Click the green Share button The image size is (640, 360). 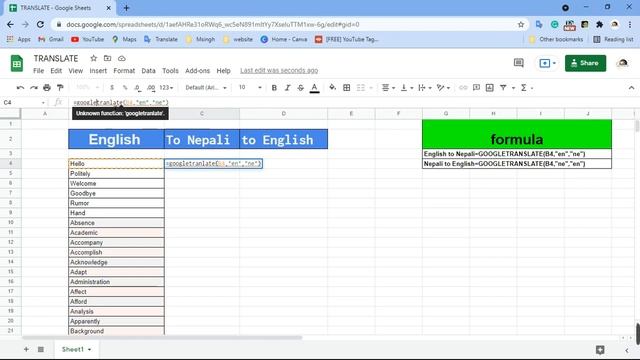[x=585, y=63]
